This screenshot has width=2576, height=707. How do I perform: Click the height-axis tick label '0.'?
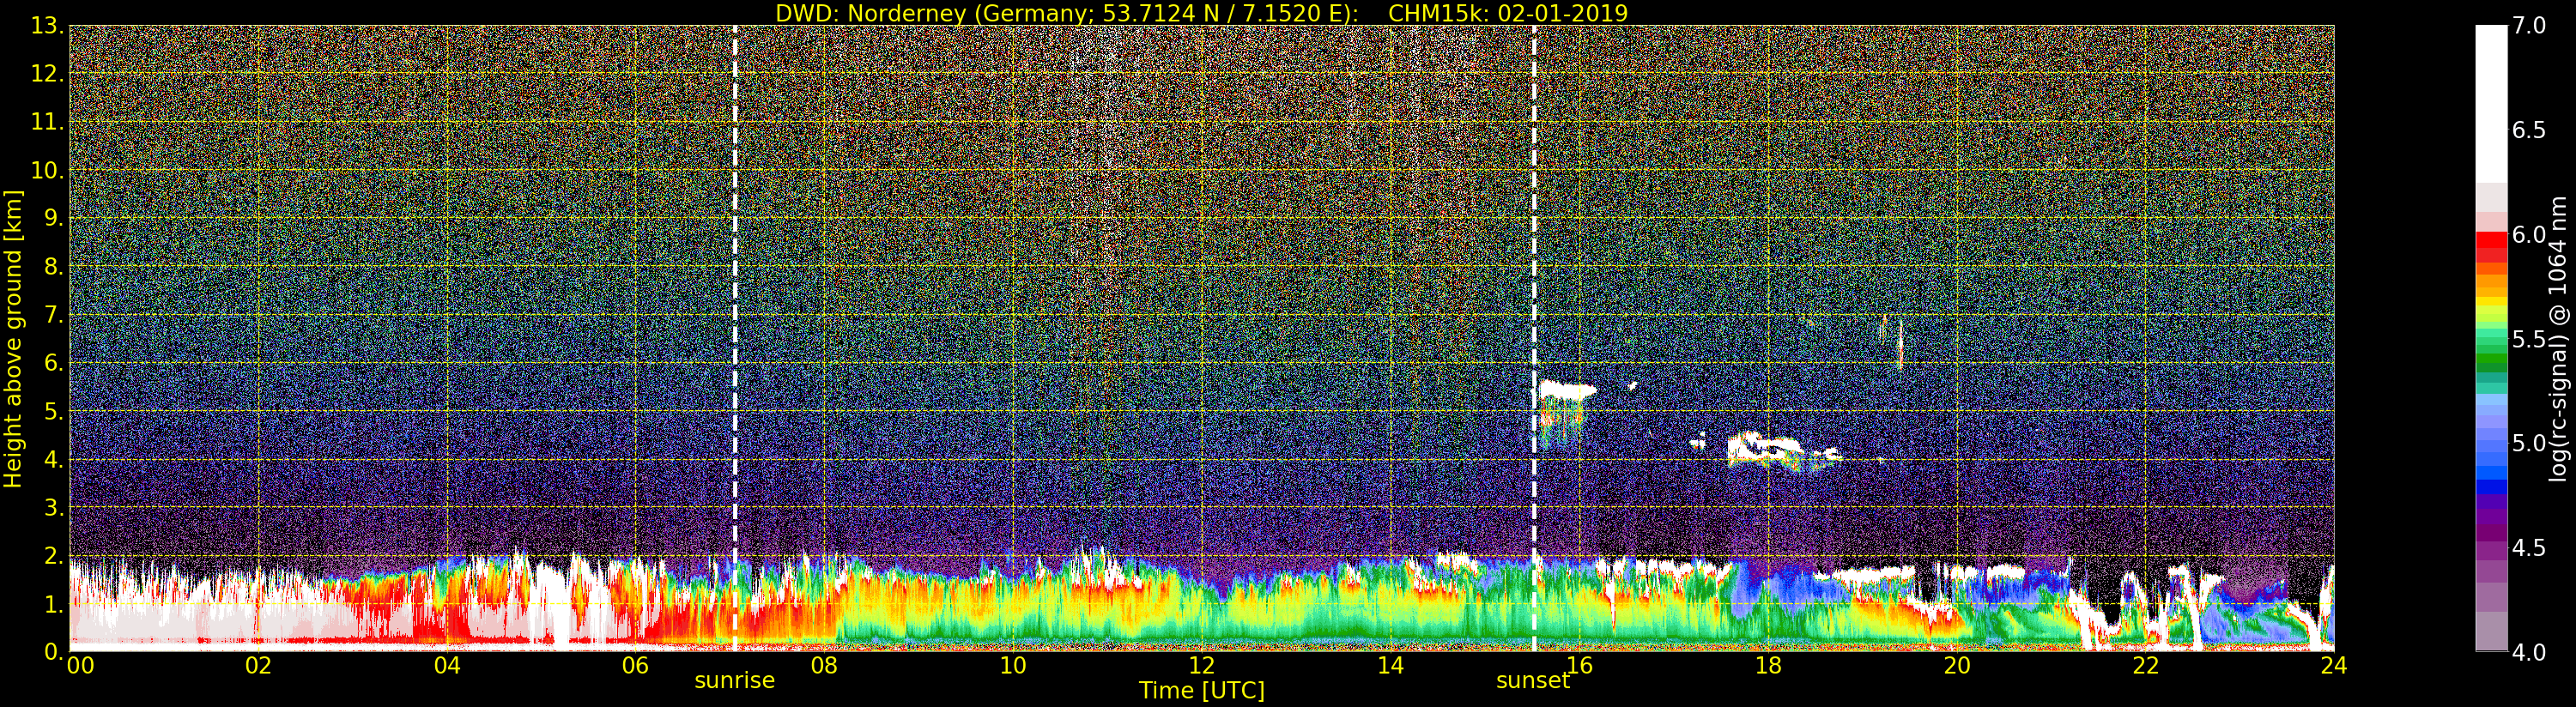point(54,652)
